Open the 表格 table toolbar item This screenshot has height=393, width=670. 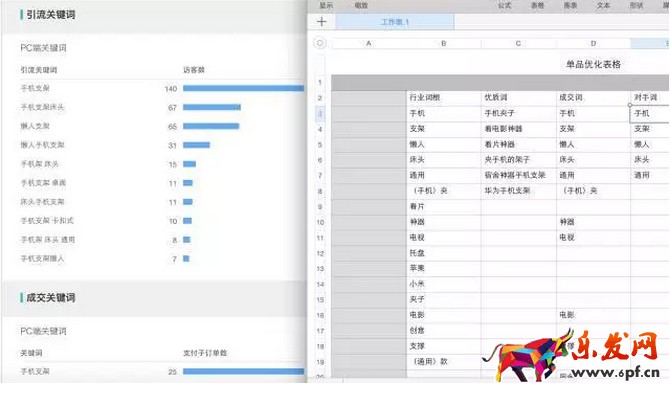pos(537,5)
